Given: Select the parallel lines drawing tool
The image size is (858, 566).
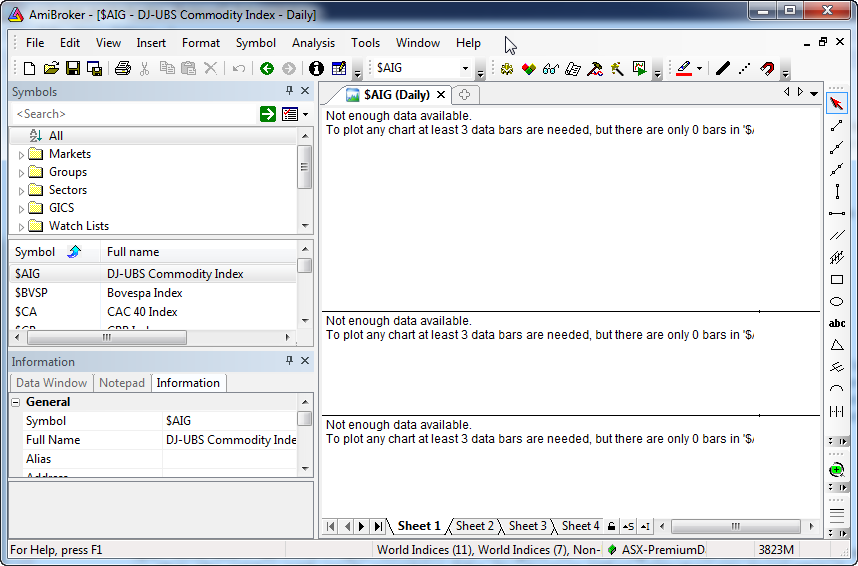Looking at the screenshot, I should (x=837, y=235).
